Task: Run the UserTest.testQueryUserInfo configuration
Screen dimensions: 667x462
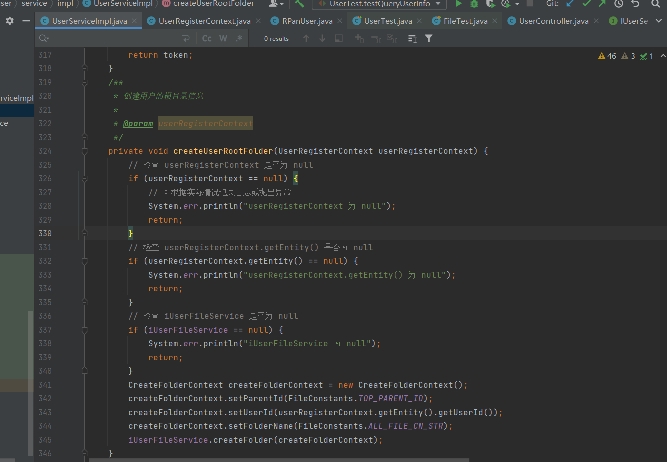Action: click(458, 4)
